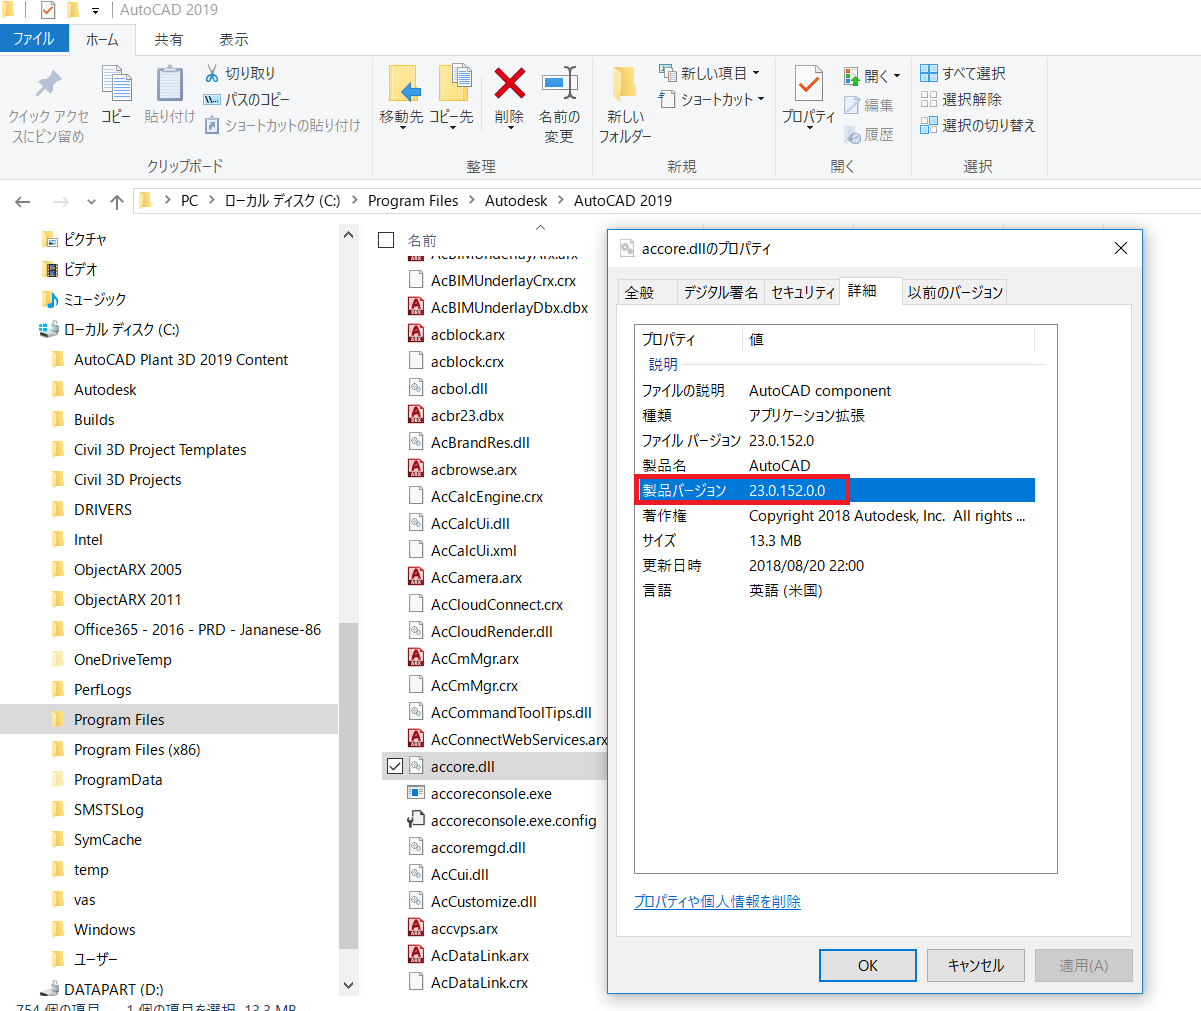Expand the chevron after Program Files in address bar
This screenshot has height=1011, width=1201.
tap(472, 201)
